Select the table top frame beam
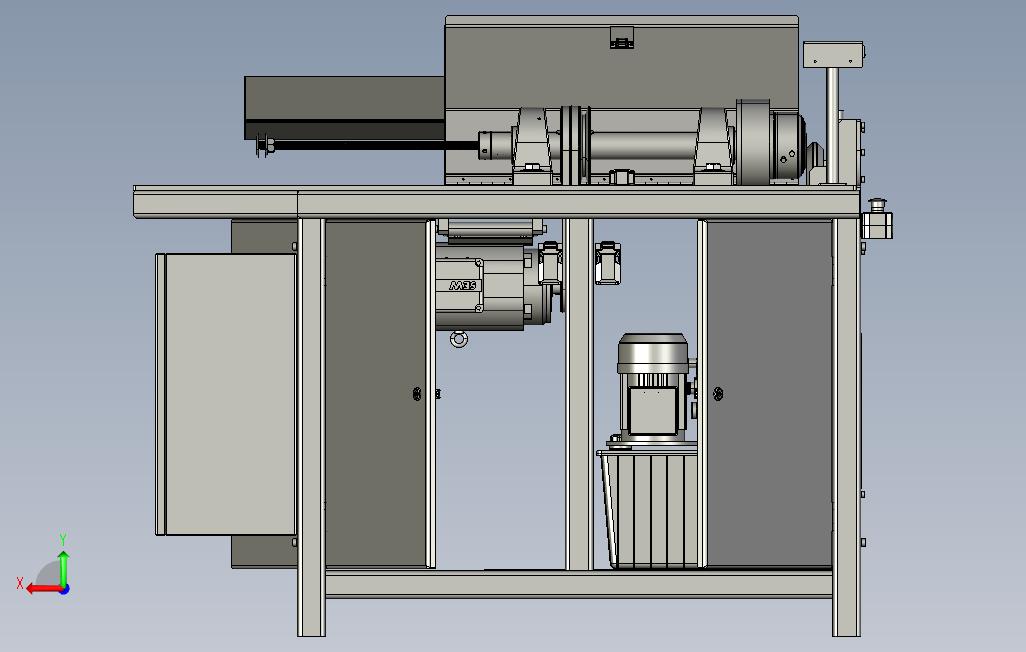The height and width of the screenshot is (652, 1026). tap(496, 202)
